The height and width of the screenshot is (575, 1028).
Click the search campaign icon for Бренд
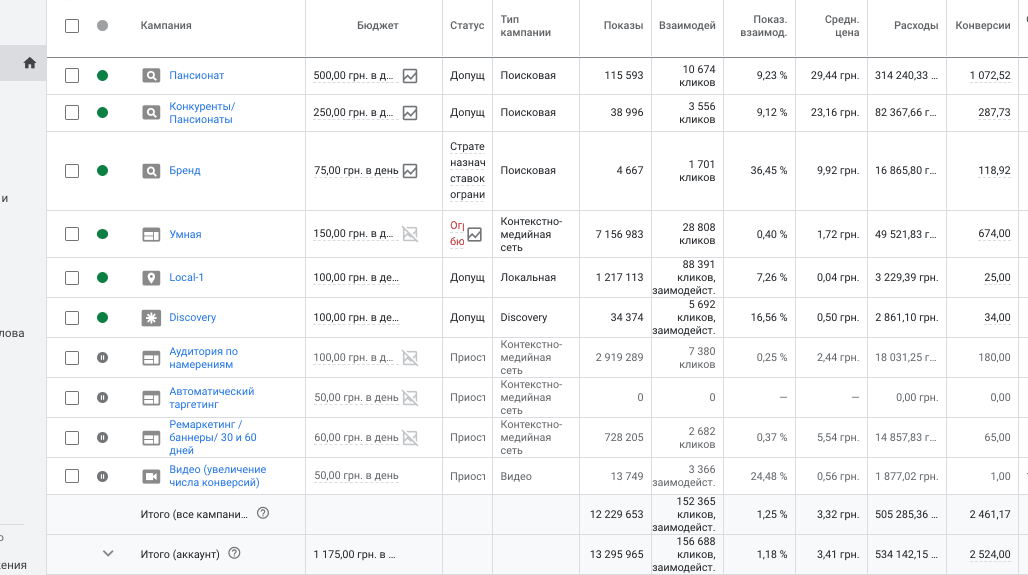[151, 171]
